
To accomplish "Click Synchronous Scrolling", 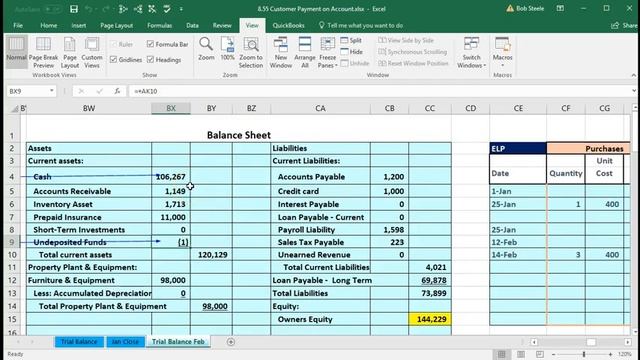I will [x=412, y=52].
